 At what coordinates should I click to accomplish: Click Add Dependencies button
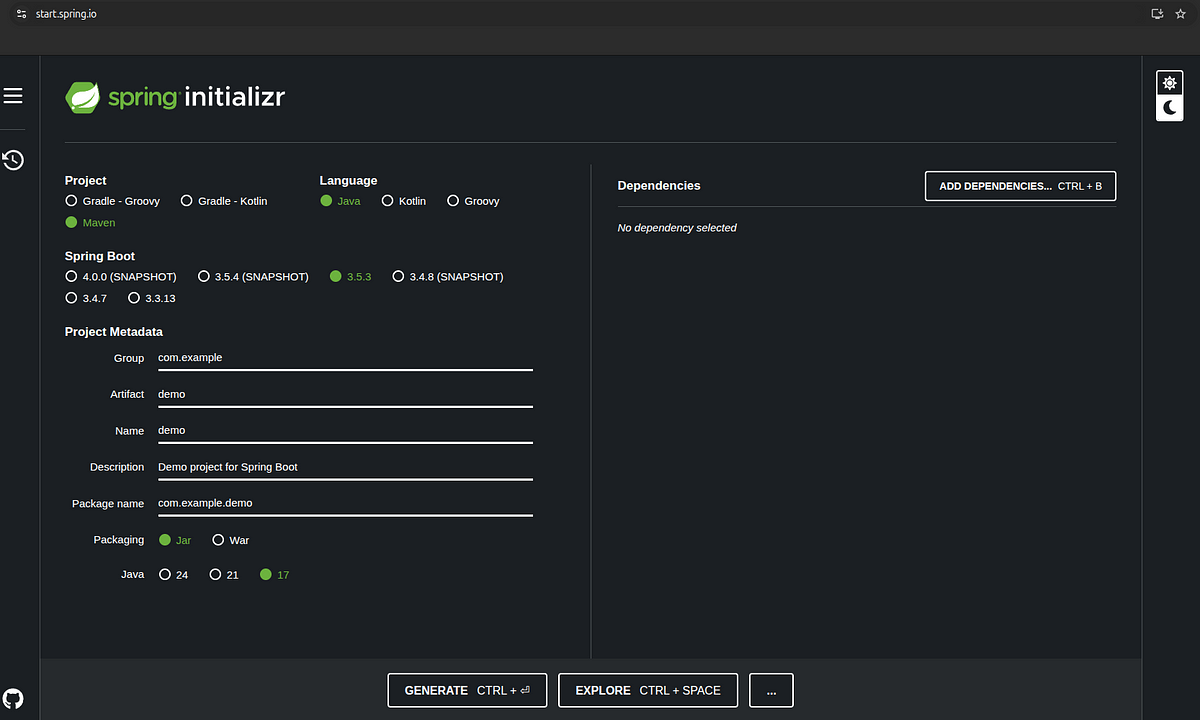click(x=1020, y=186)
